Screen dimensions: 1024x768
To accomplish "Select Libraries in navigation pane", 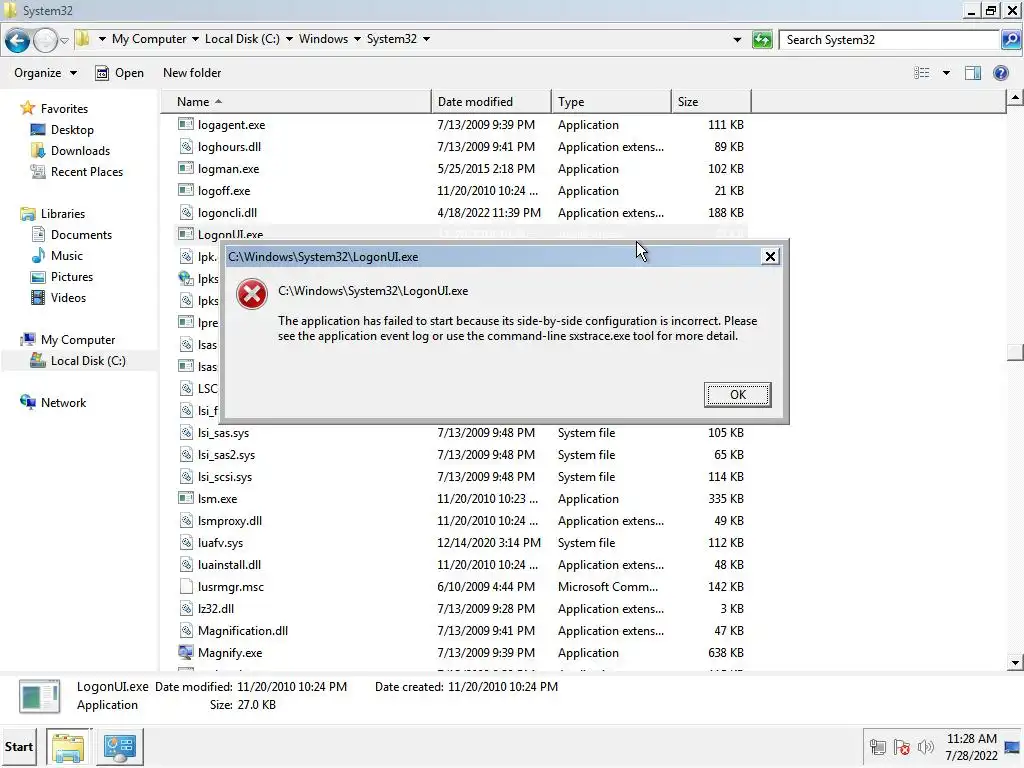I will click(x=63, y=214).
